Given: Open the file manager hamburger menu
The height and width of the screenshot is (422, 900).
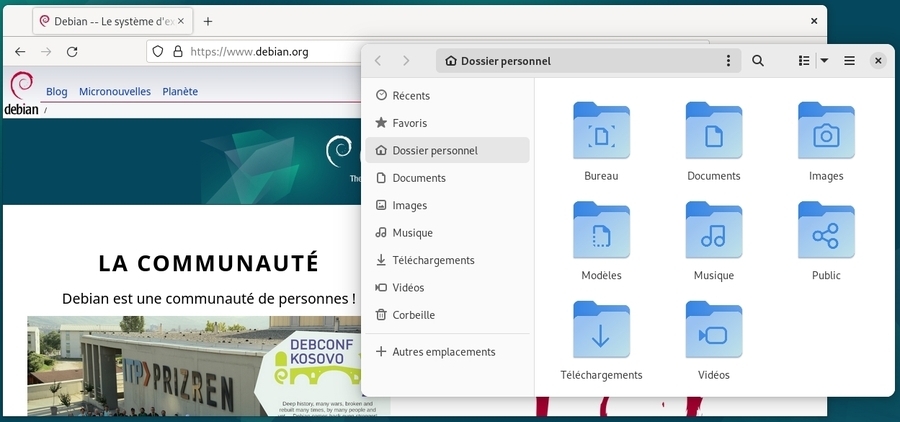Looking at the screenshot, I should pyautogui.click(x=849, y=60).
